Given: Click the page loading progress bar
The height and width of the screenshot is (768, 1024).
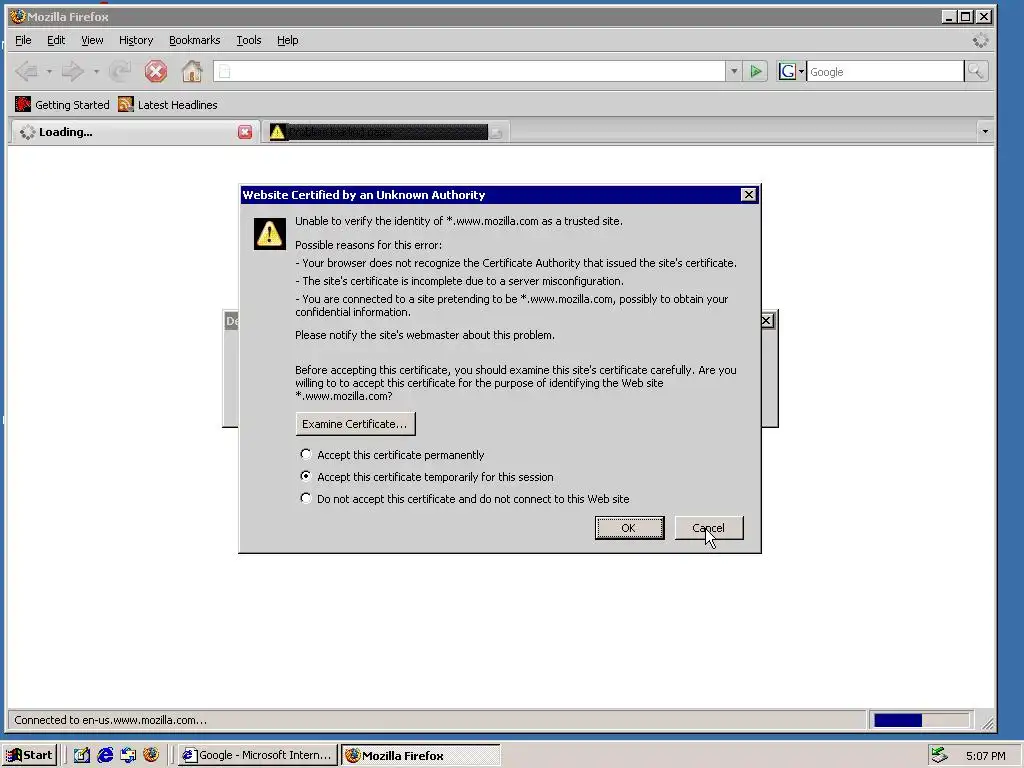Looking at the screenshot, I should pos(921,720).
